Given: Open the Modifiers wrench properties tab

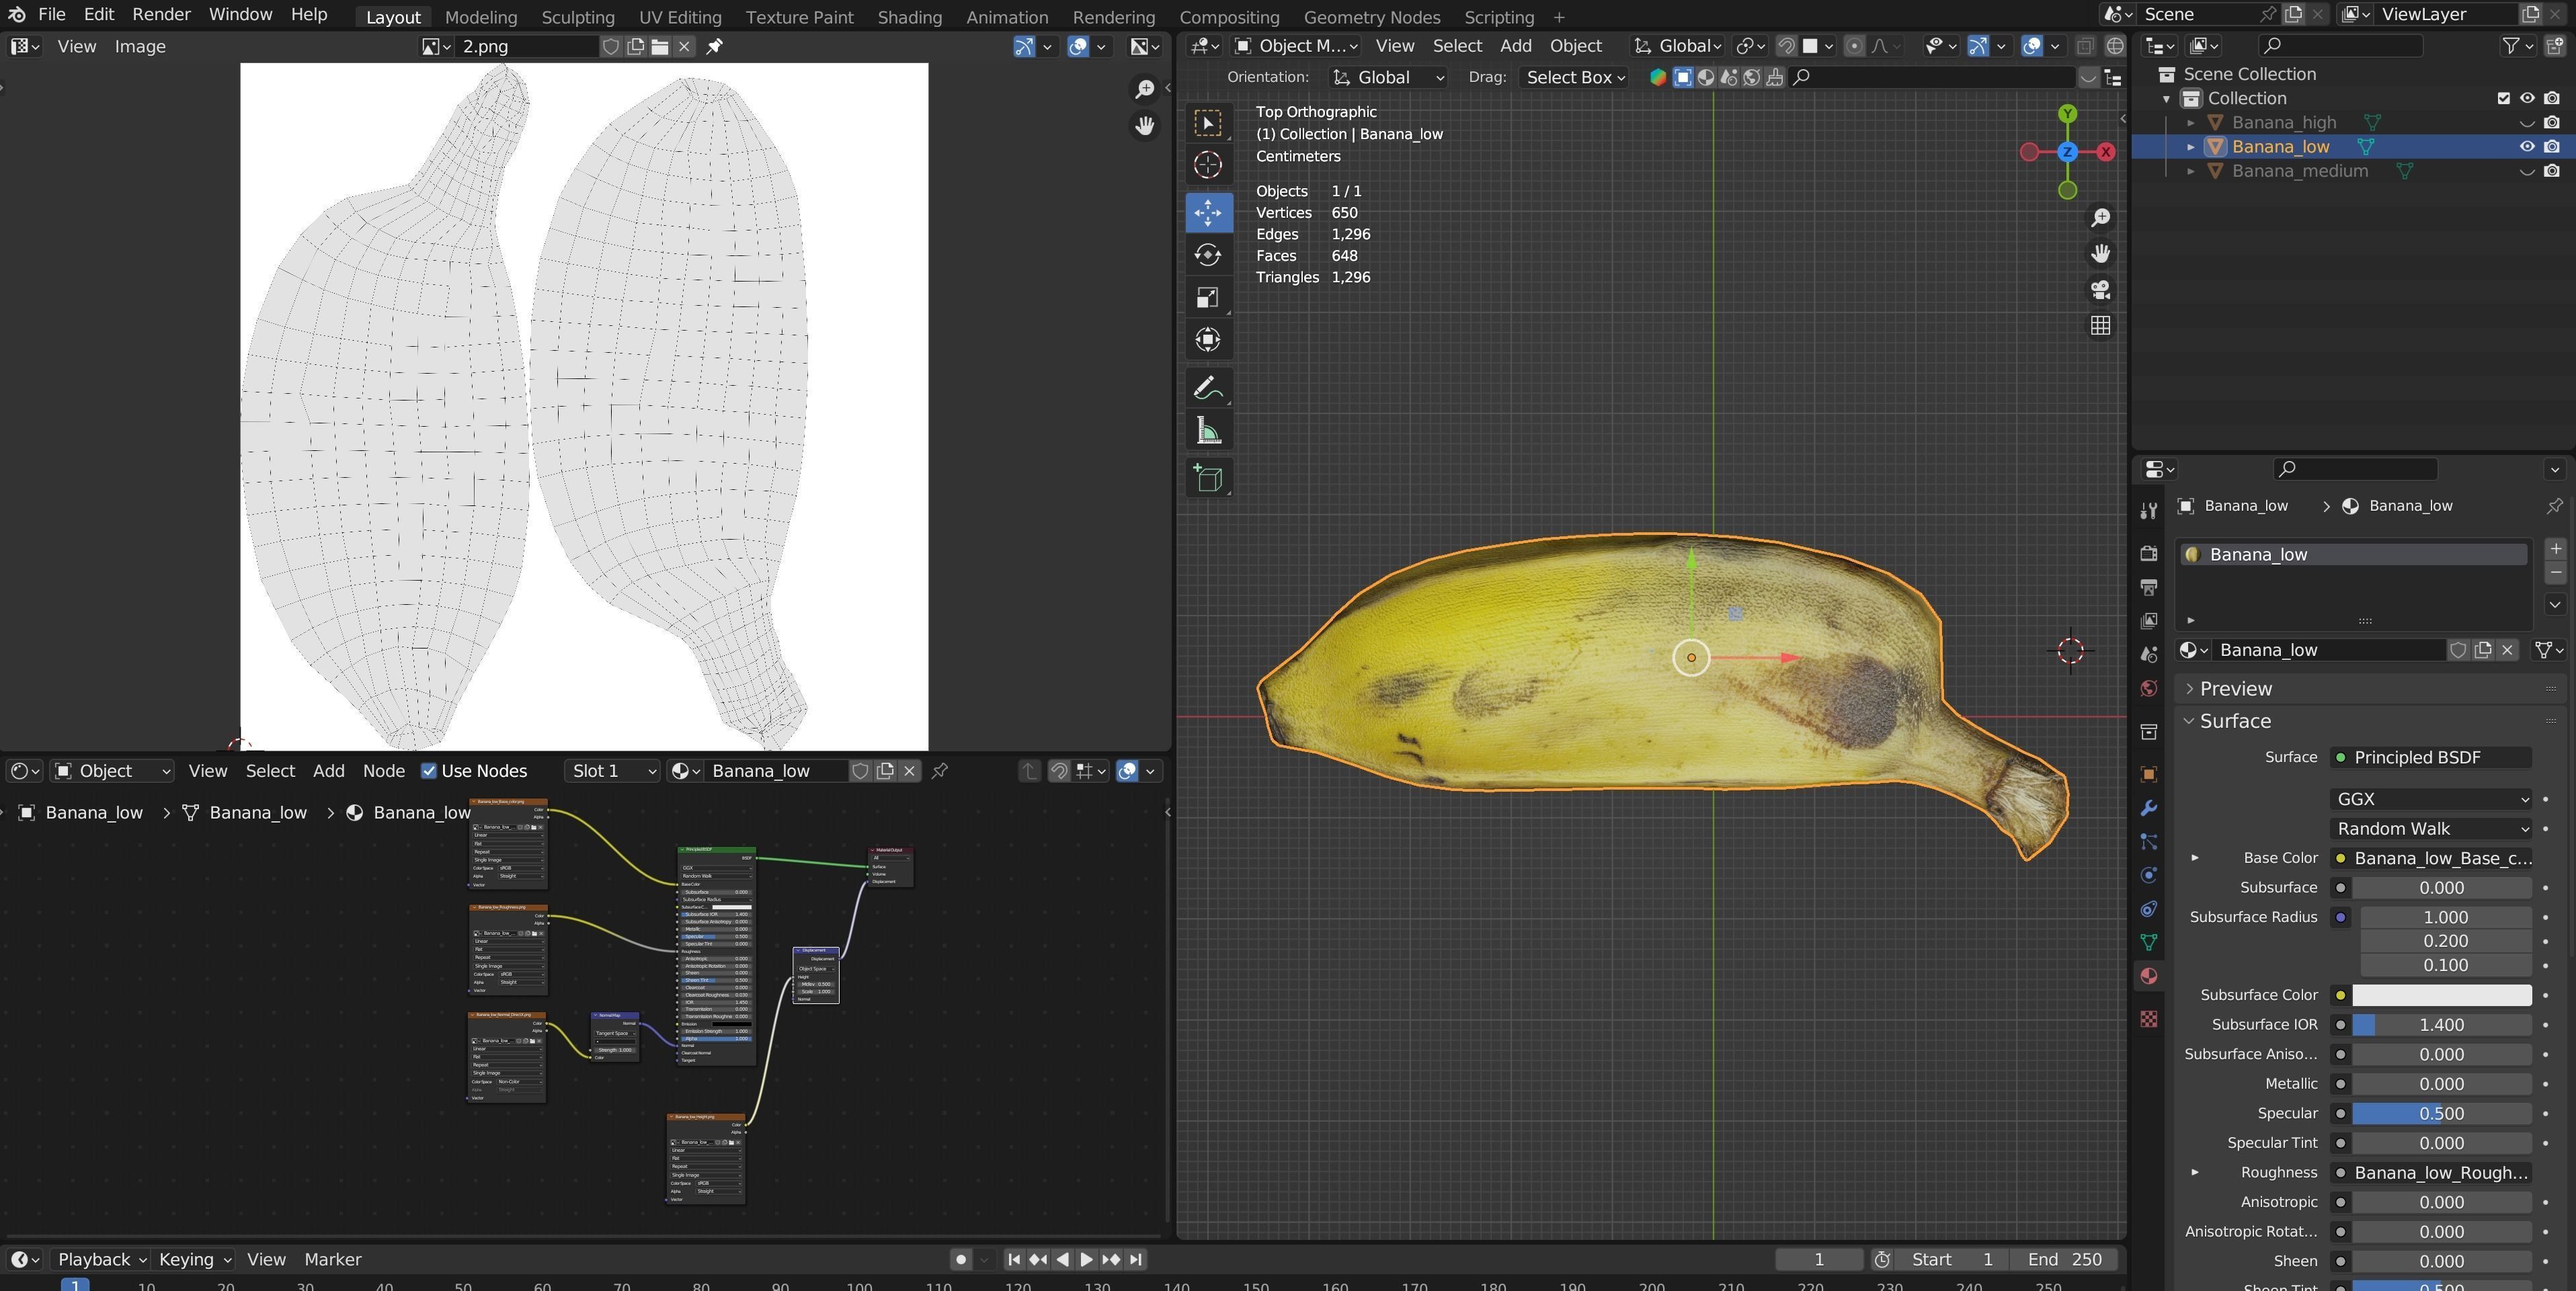Looking at the screenshot, I should 2148,808.
